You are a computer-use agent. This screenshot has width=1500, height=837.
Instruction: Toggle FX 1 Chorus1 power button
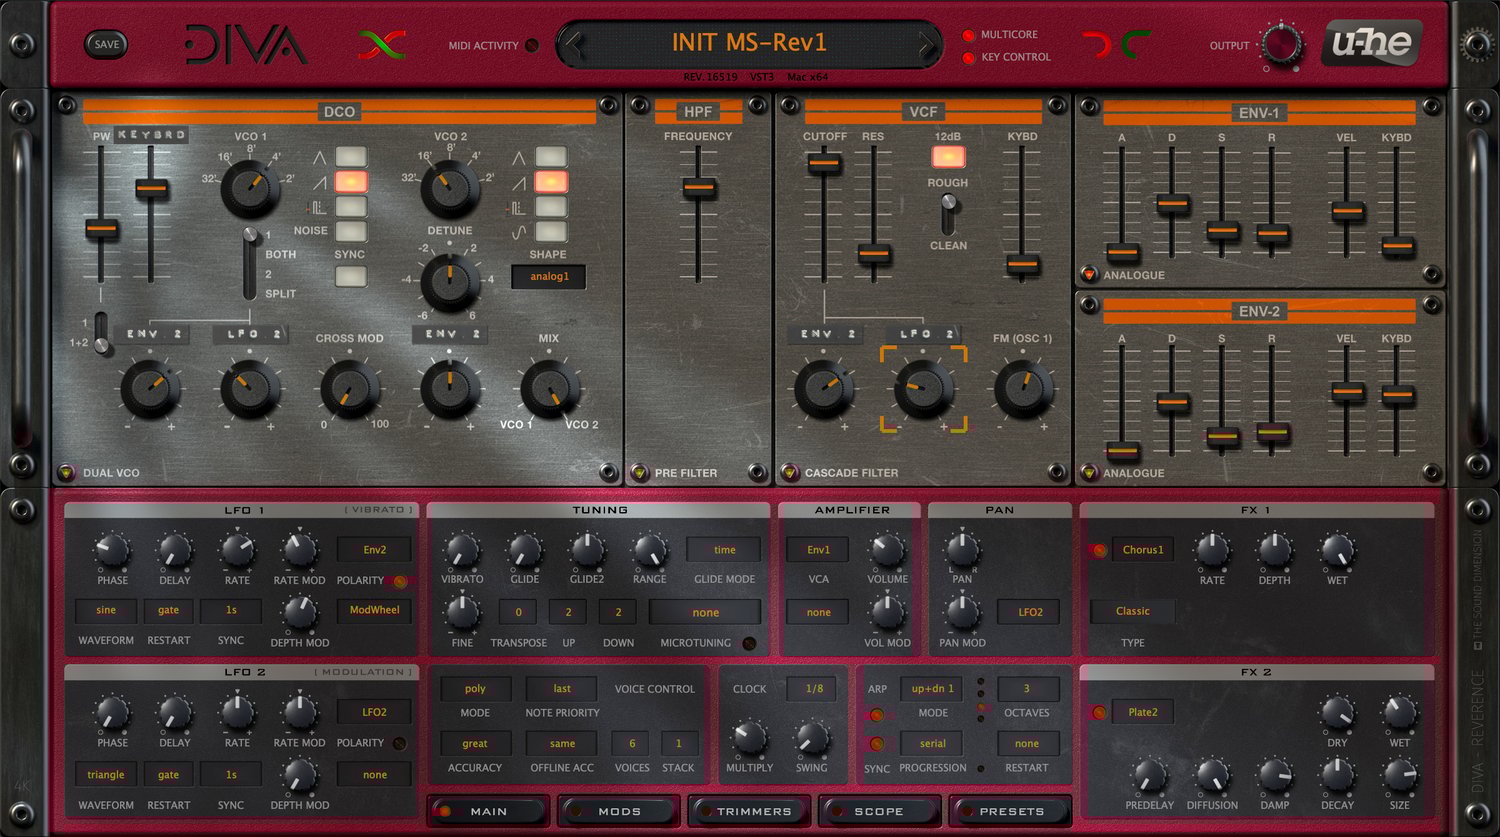tap(1099, 550)
